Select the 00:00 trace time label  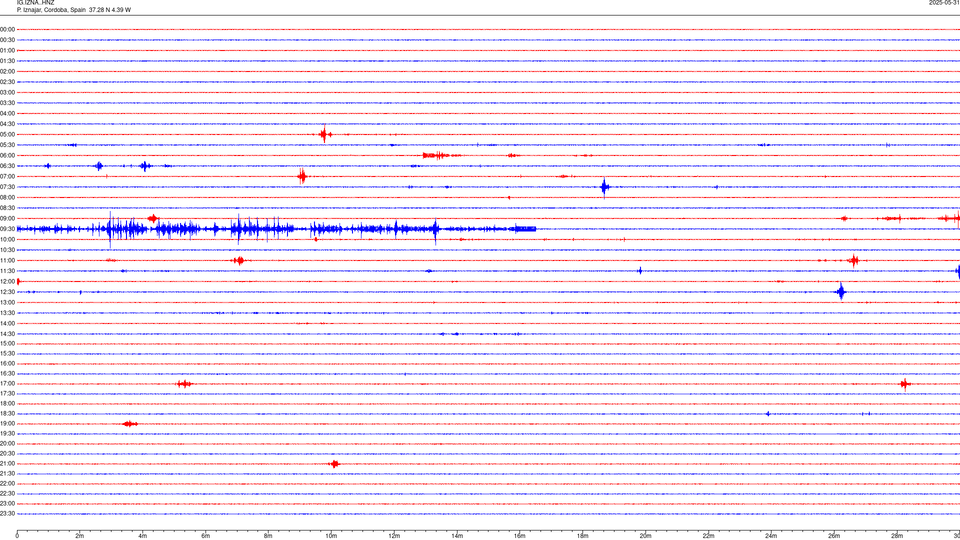coord(7,29)
